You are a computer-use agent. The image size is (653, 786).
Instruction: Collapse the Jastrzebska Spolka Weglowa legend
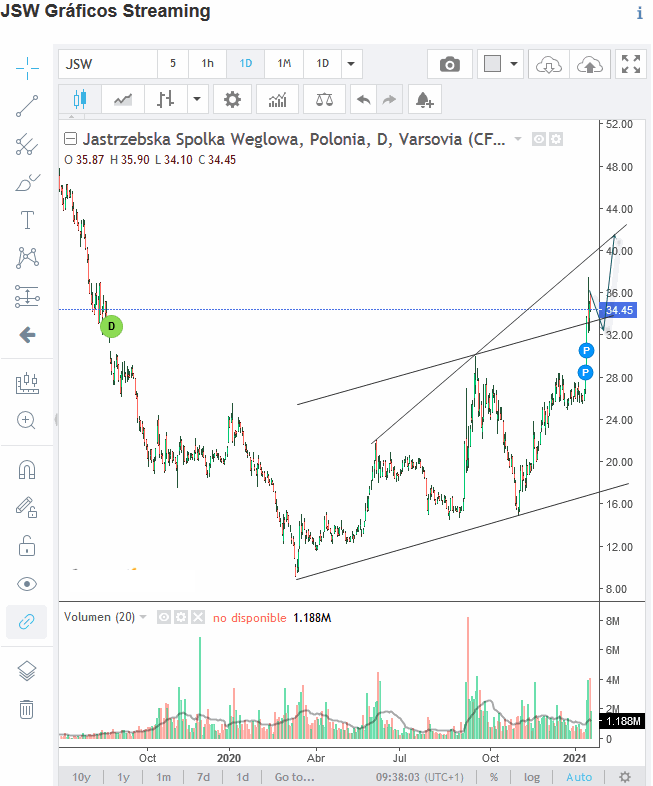pyautogui.click(x=71, y=139)
